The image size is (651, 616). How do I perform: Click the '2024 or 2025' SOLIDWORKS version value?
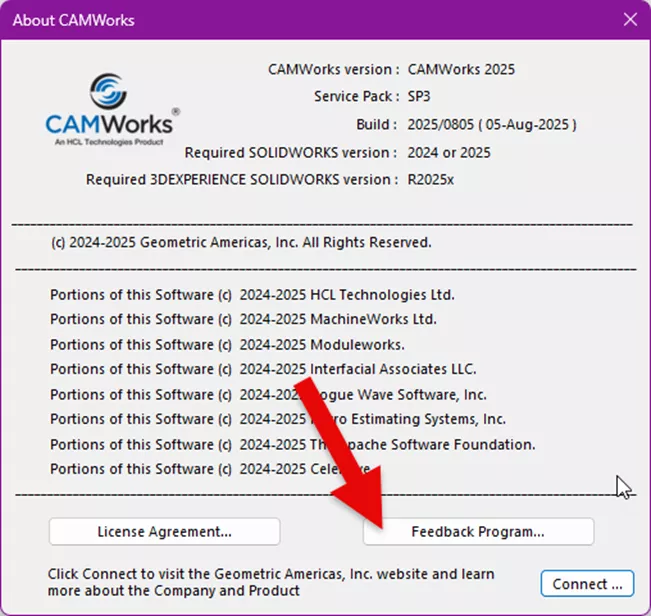pyautogui.click(x=448, y=152)
